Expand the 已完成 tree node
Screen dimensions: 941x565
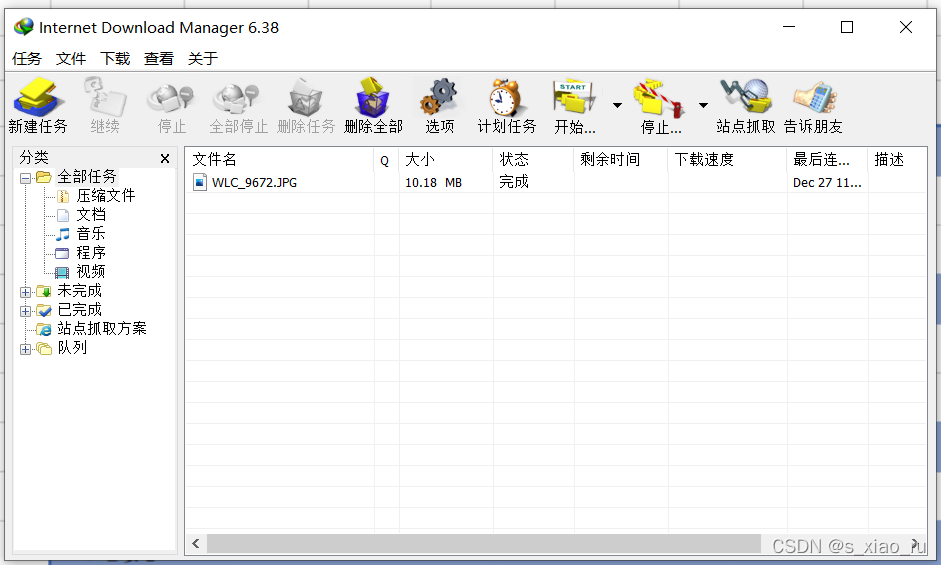pos(25,311)
